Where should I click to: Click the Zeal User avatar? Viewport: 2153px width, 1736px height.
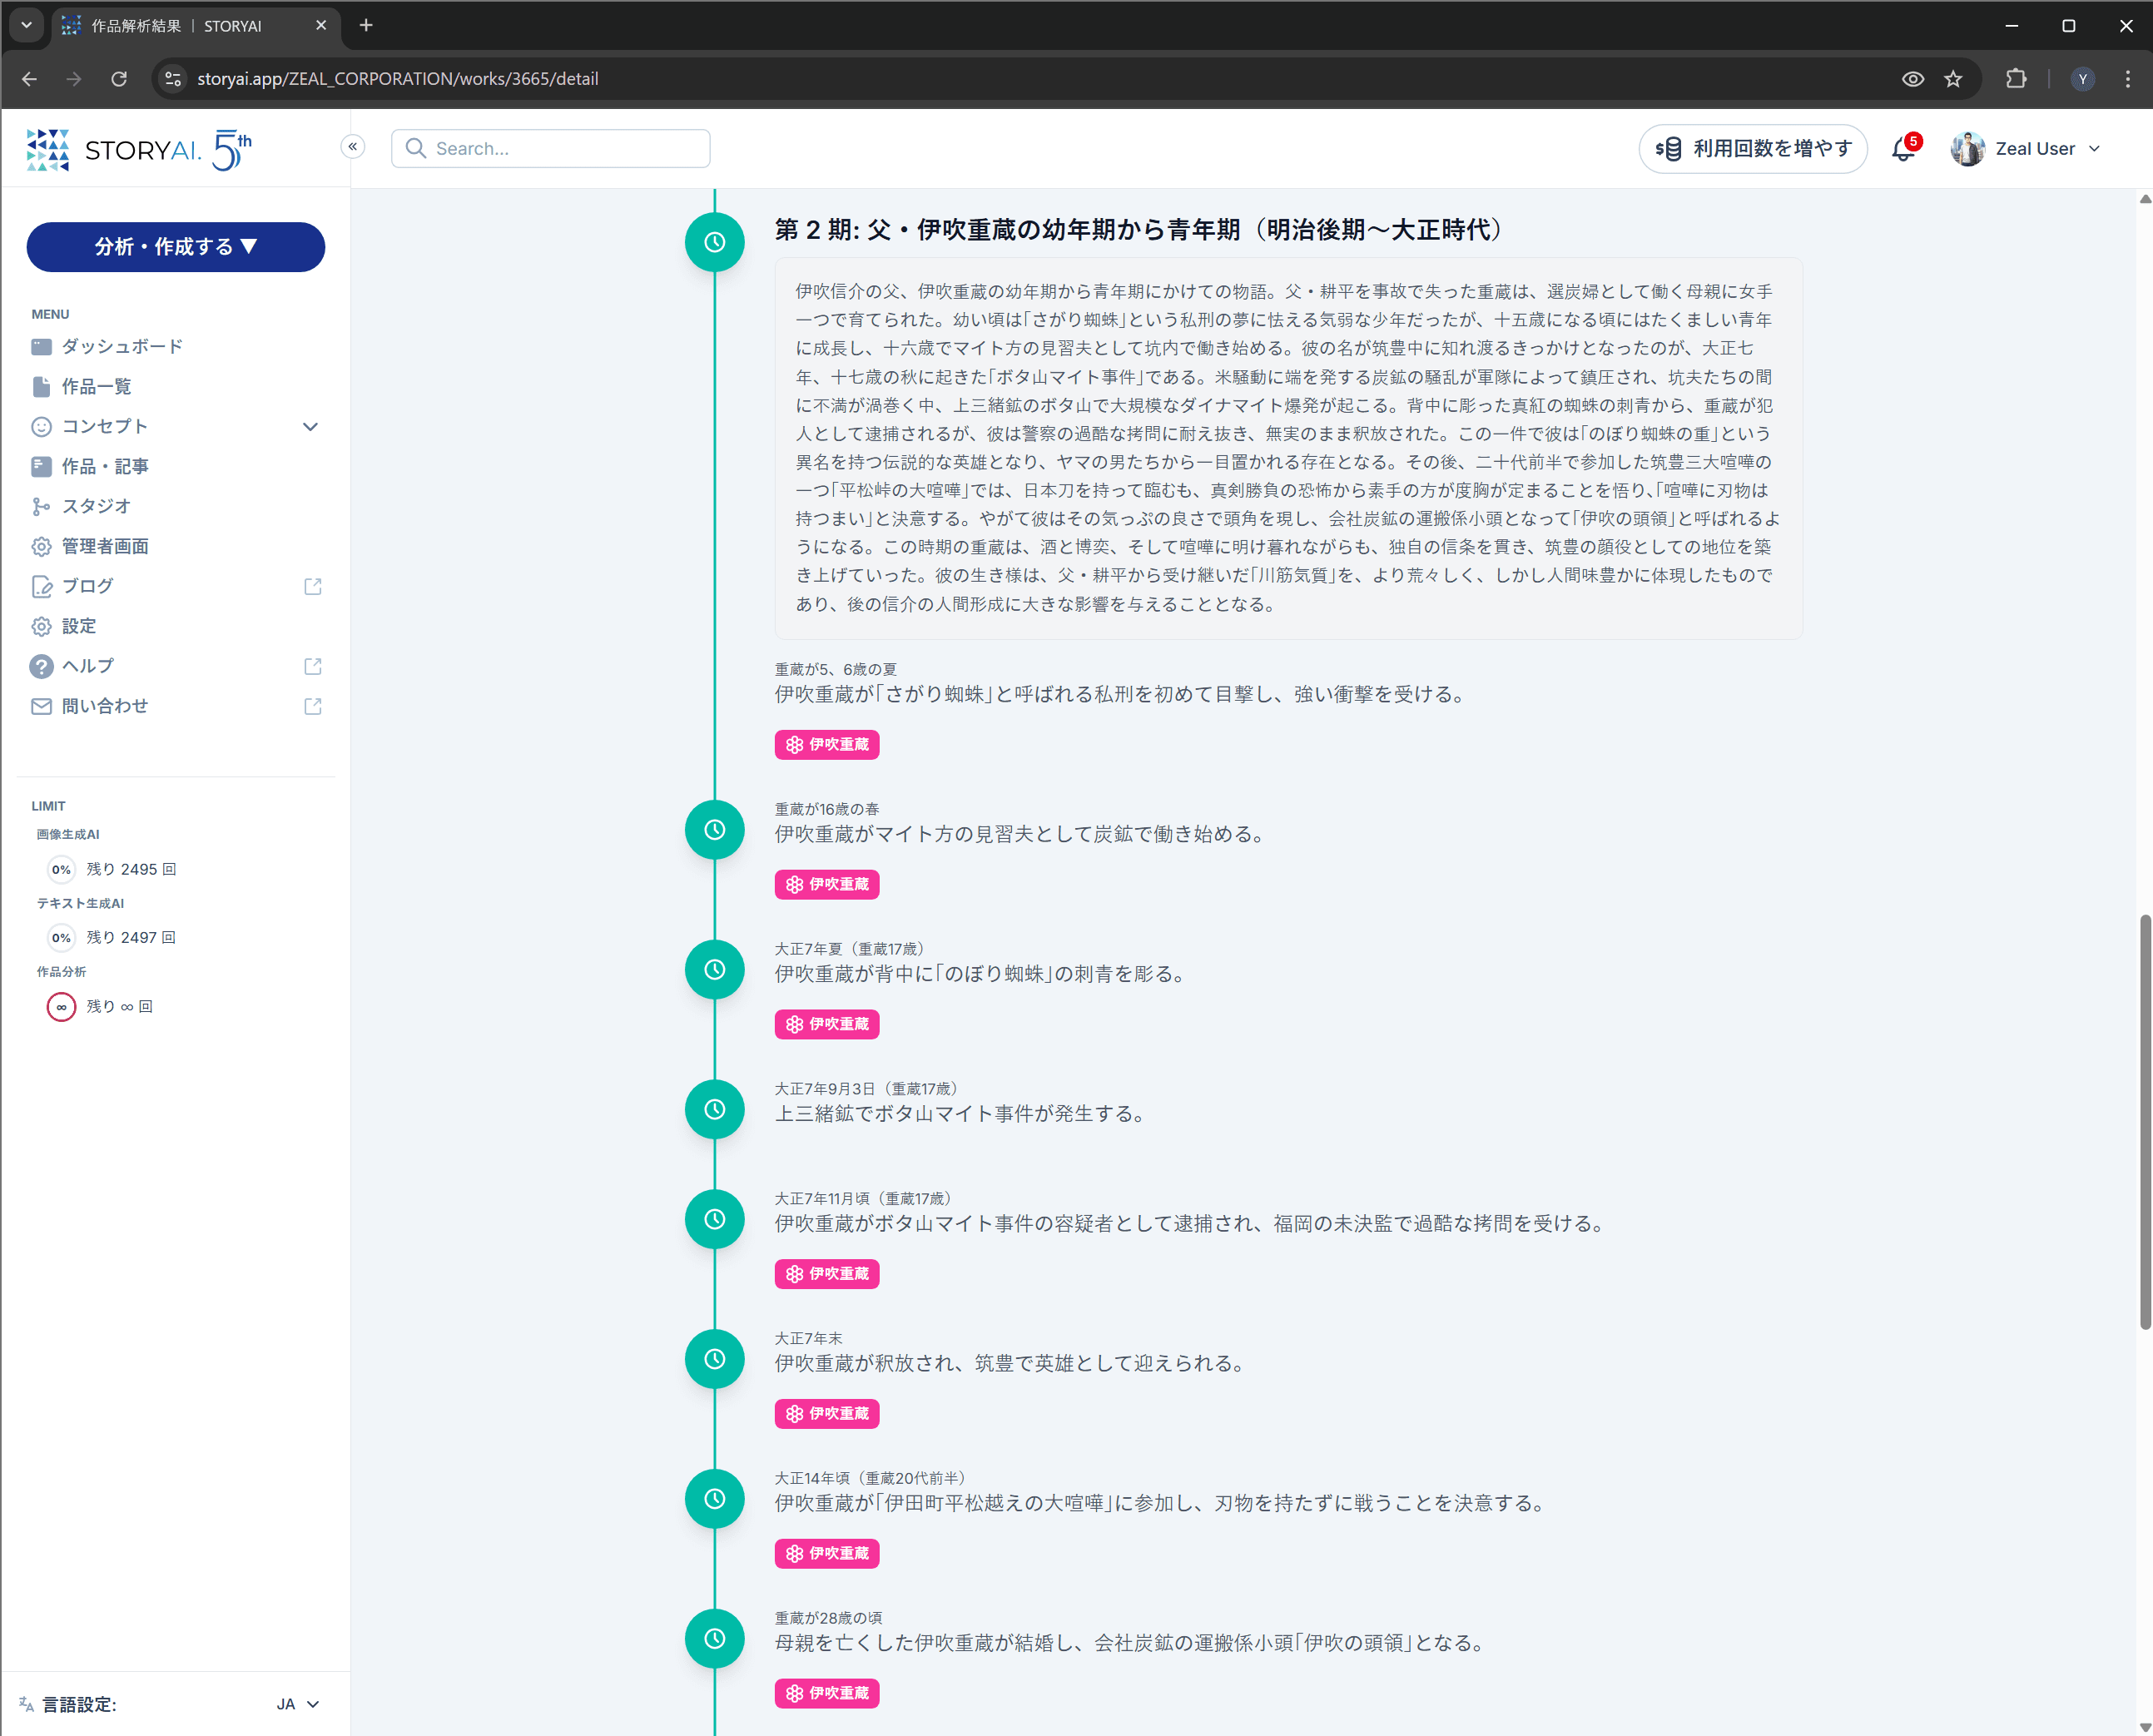[1967, 149]
